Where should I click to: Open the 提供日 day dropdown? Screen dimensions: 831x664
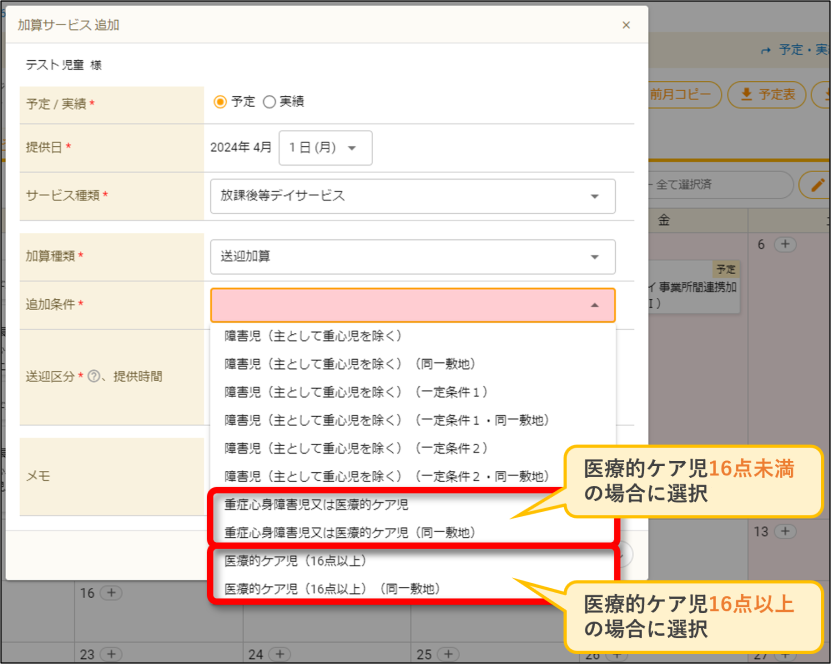(x=325, y=148)
